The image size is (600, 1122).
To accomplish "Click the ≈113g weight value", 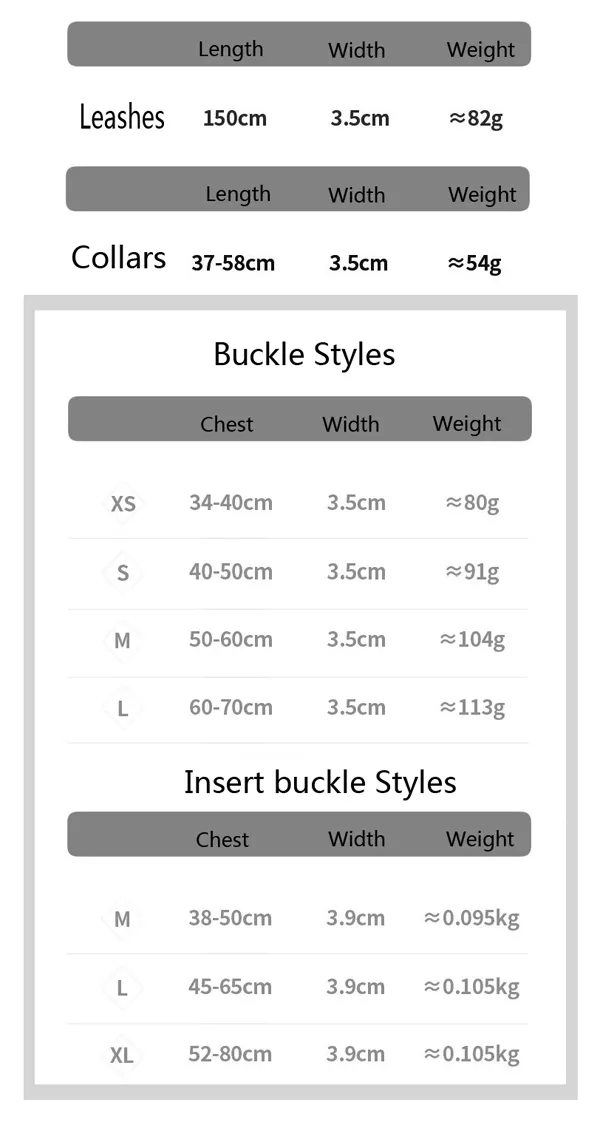I will [x=472, y=708].
